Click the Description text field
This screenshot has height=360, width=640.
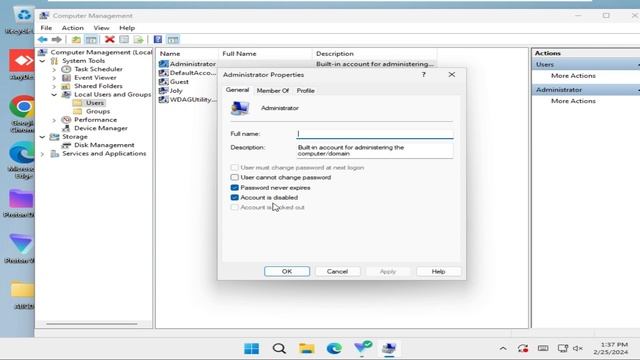coord(375,151)
